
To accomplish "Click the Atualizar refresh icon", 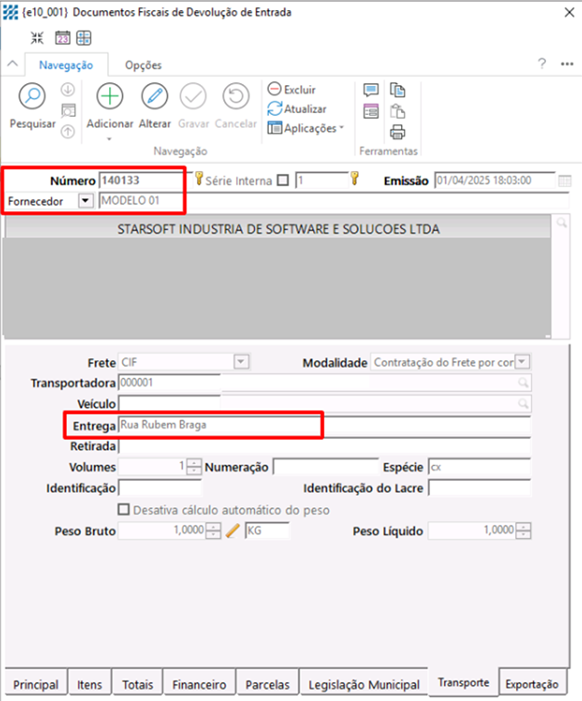I will click(x=274, y=109).
